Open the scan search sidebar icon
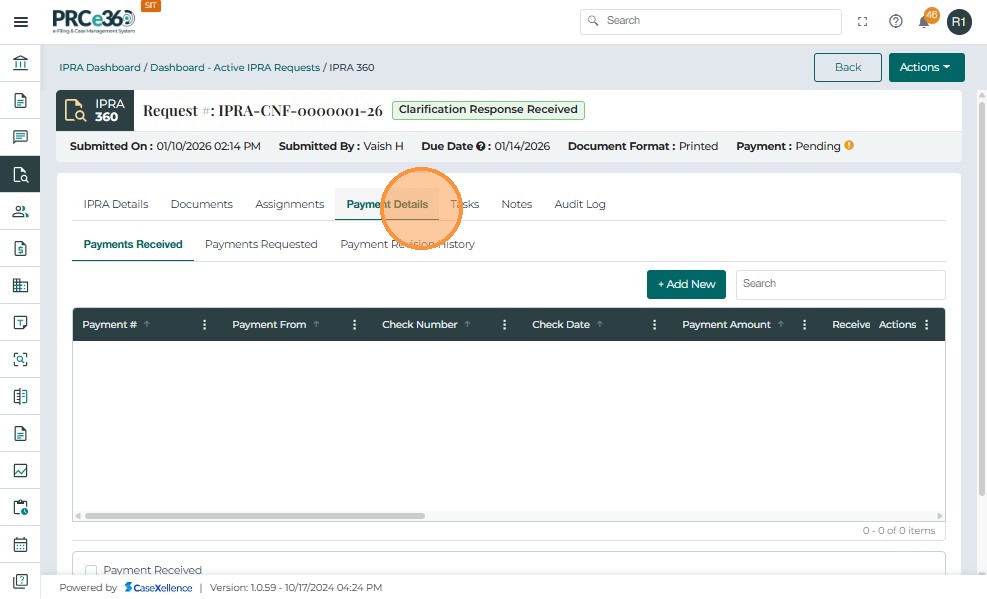This screenshot has width=987, height=599. pyautogui.click(x=20, y=359)
